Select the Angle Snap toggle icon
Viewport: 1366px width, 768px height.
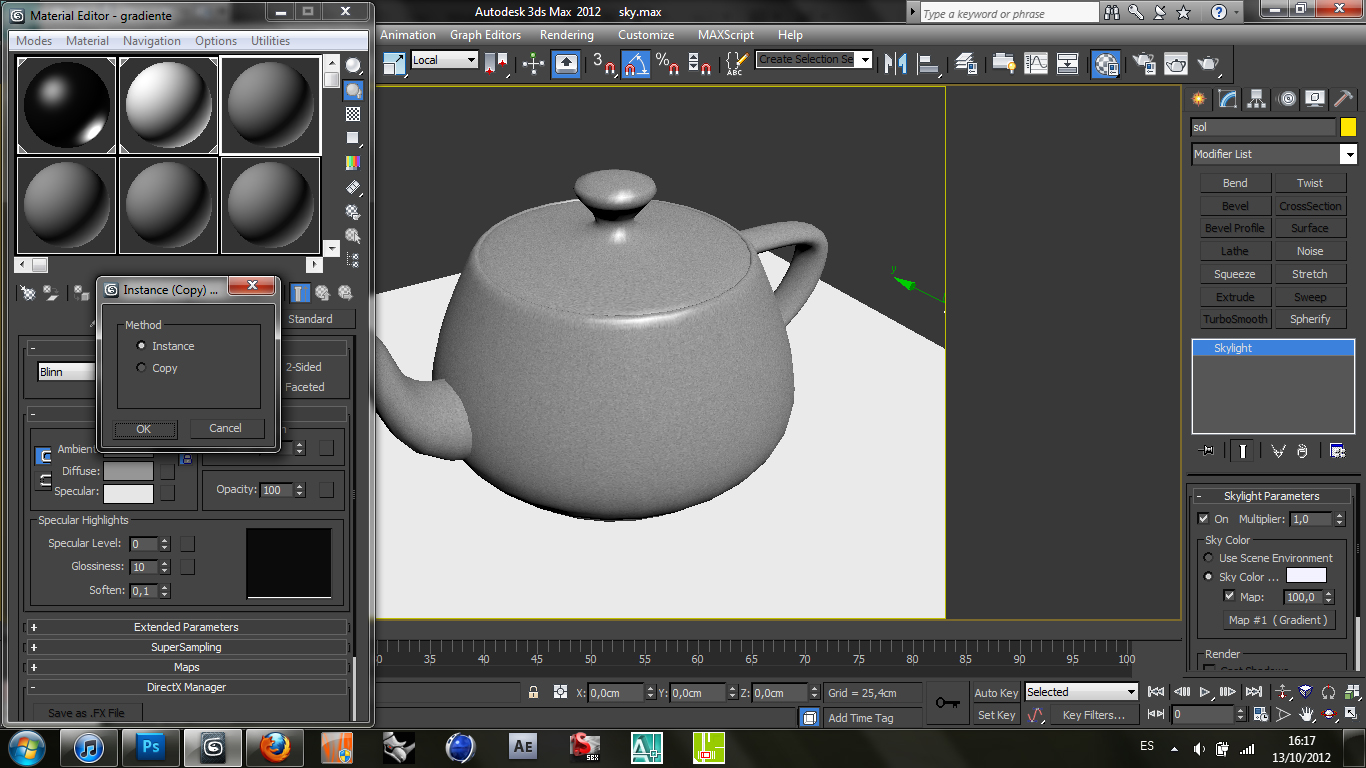[x=636, y=64]
